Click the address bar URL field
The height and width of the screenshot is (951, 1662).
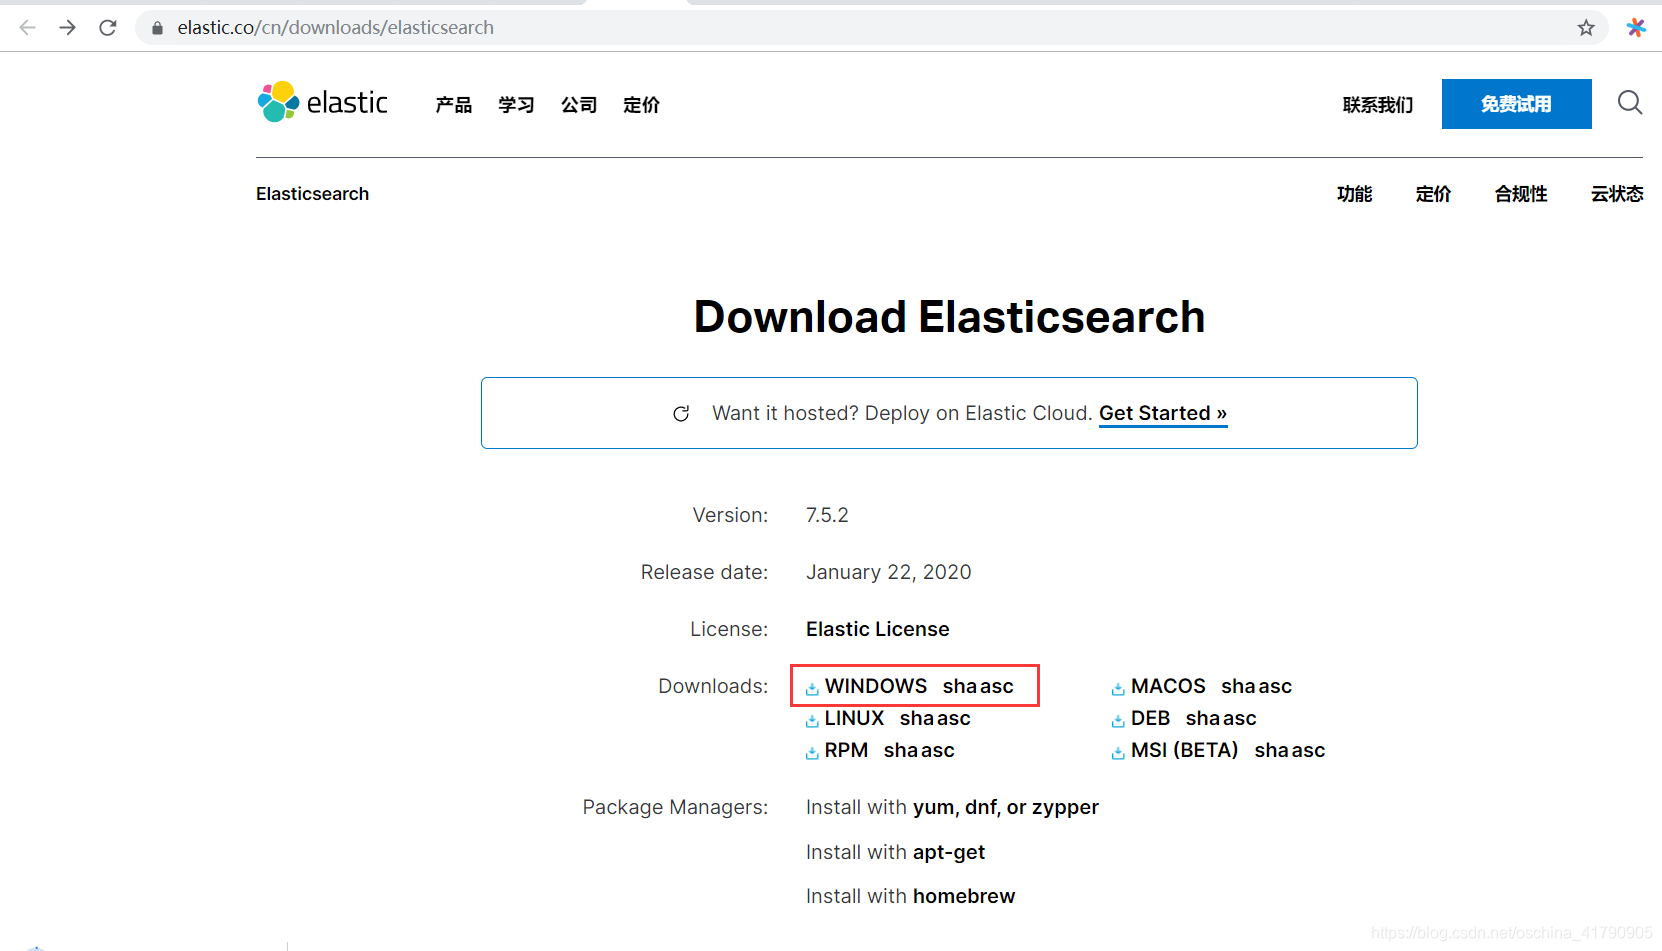(870, 28)
